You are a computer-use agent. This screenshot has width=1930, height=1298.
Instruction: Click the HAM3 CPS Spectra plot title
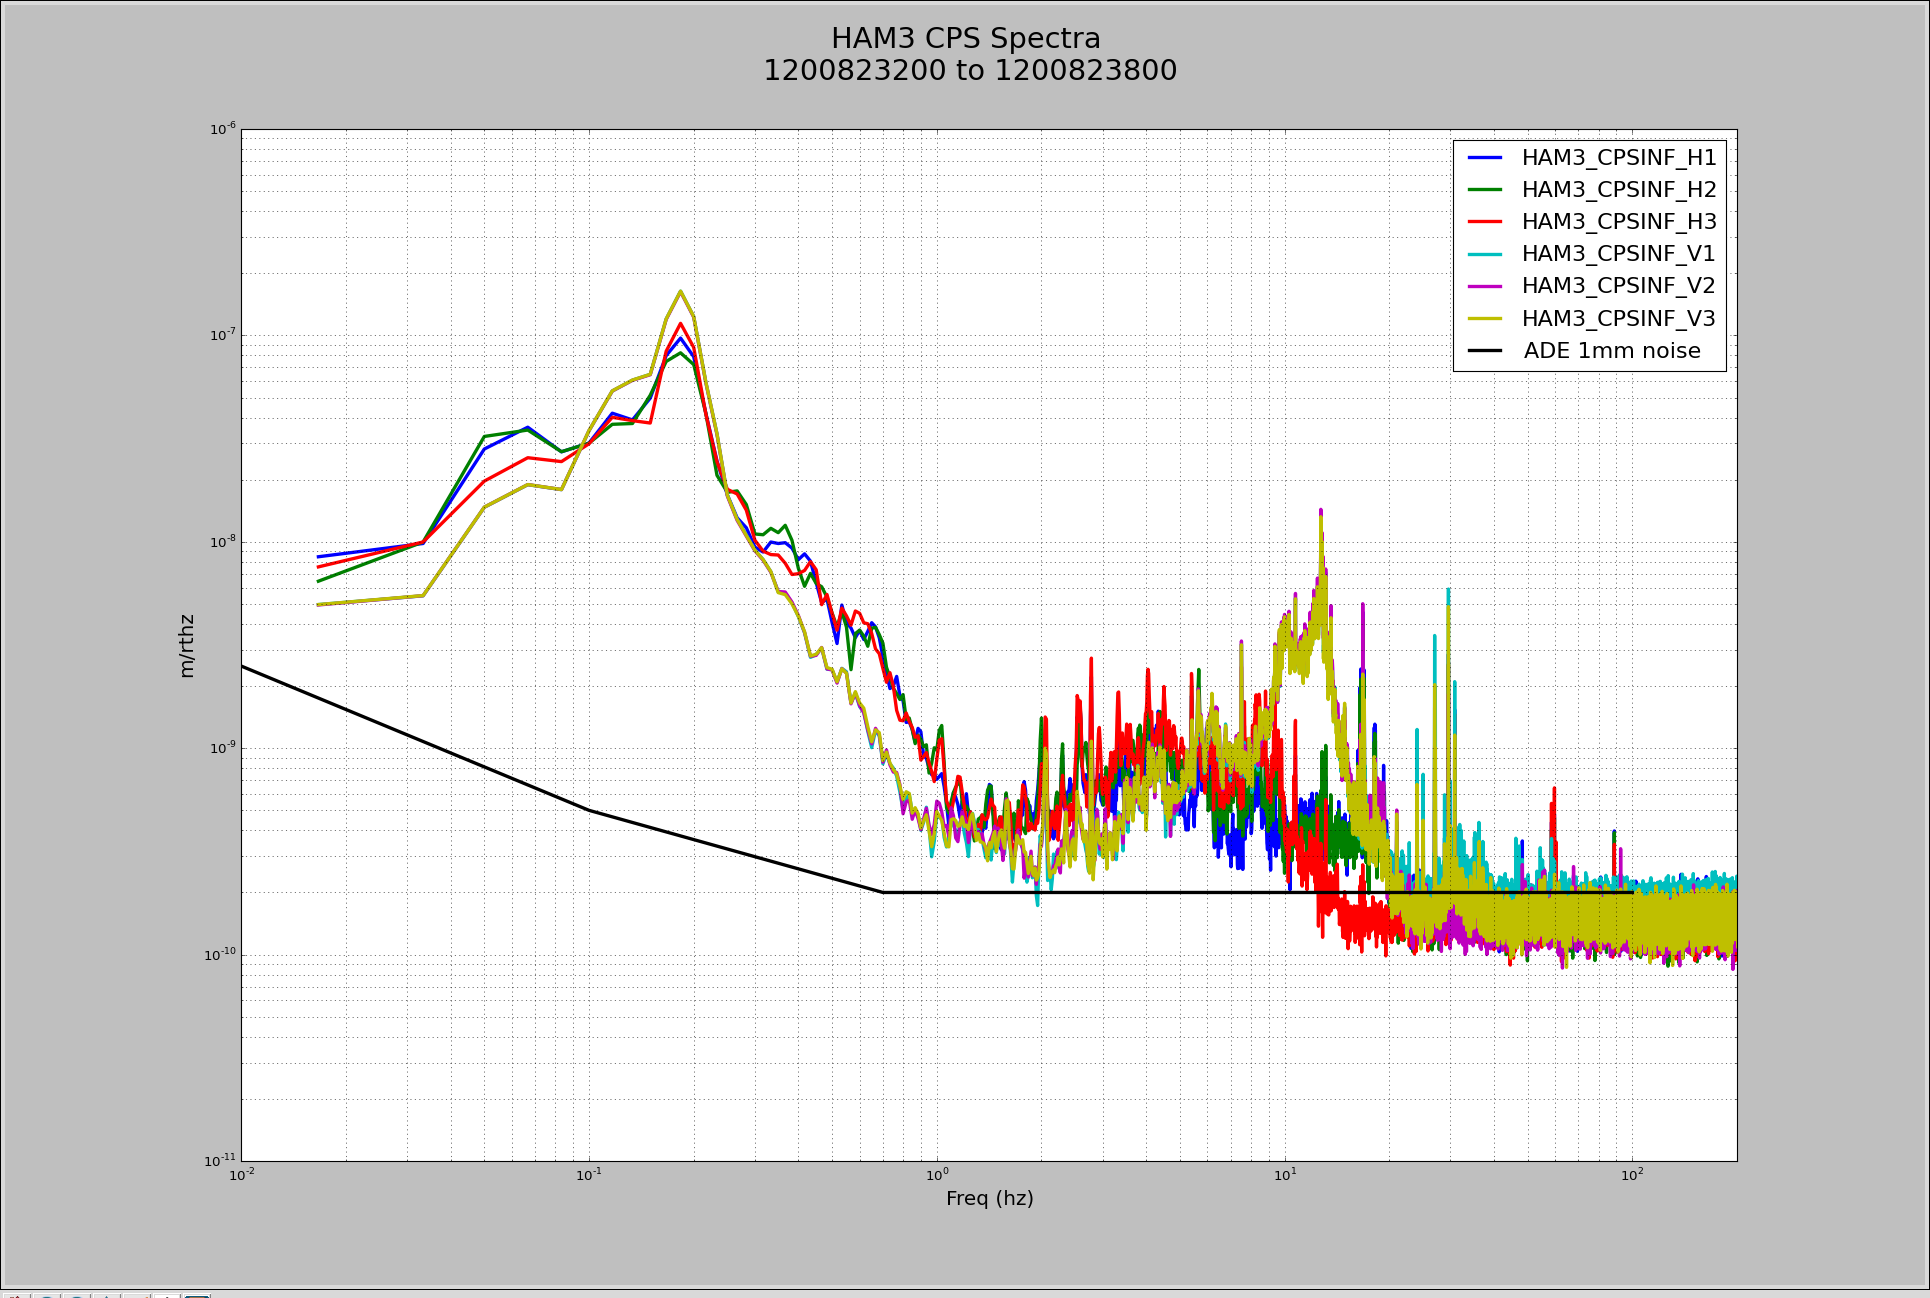click(x=965, y=39)
